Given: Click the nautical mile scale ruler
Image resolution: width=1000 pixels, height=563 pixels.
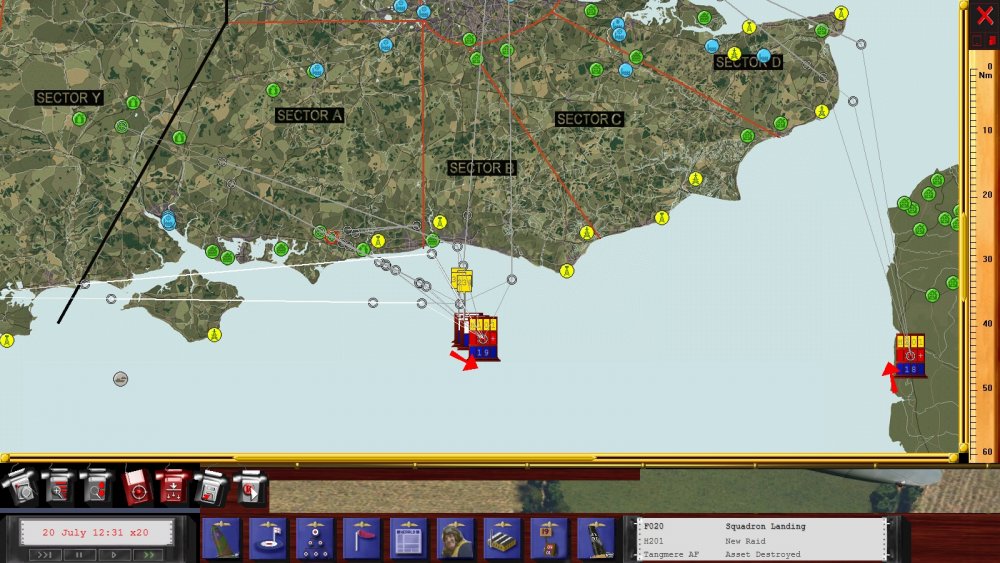Looking at the screenshot, I should click(981, 255).
